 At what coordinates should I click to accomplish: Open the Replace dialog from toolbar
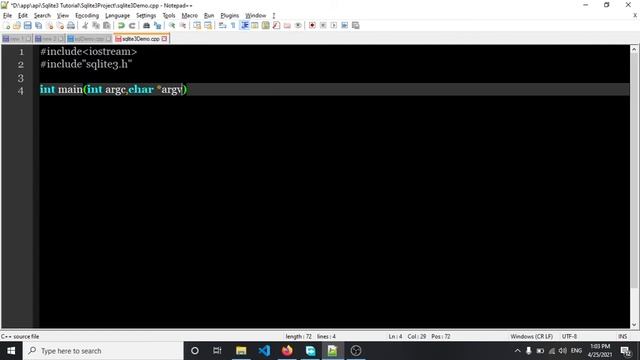point(157,25)
